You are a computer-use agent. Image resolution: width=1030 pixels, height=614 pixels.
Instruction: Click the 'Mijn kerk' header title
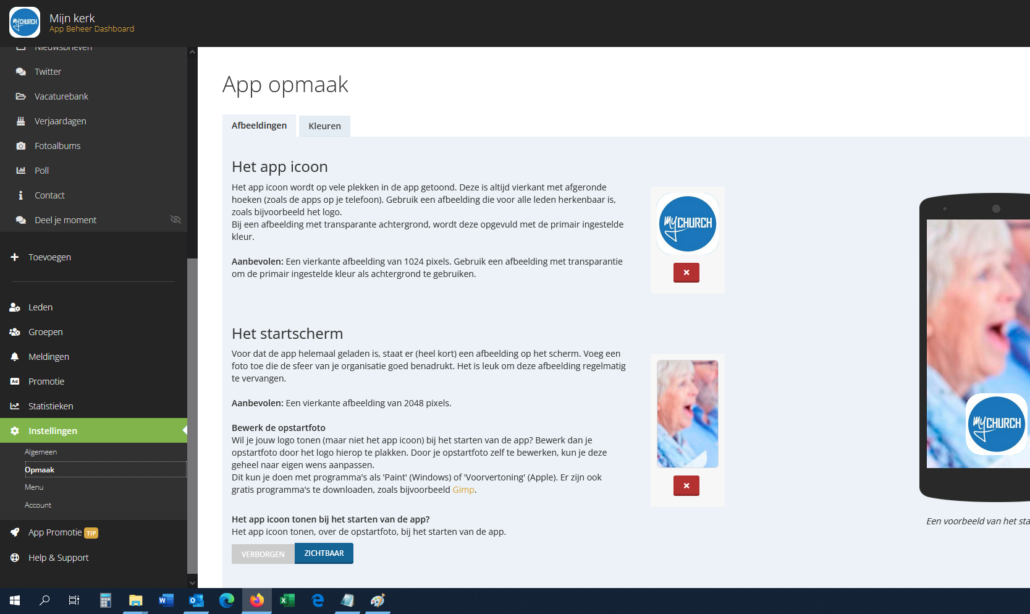click(x=72, y=18)
